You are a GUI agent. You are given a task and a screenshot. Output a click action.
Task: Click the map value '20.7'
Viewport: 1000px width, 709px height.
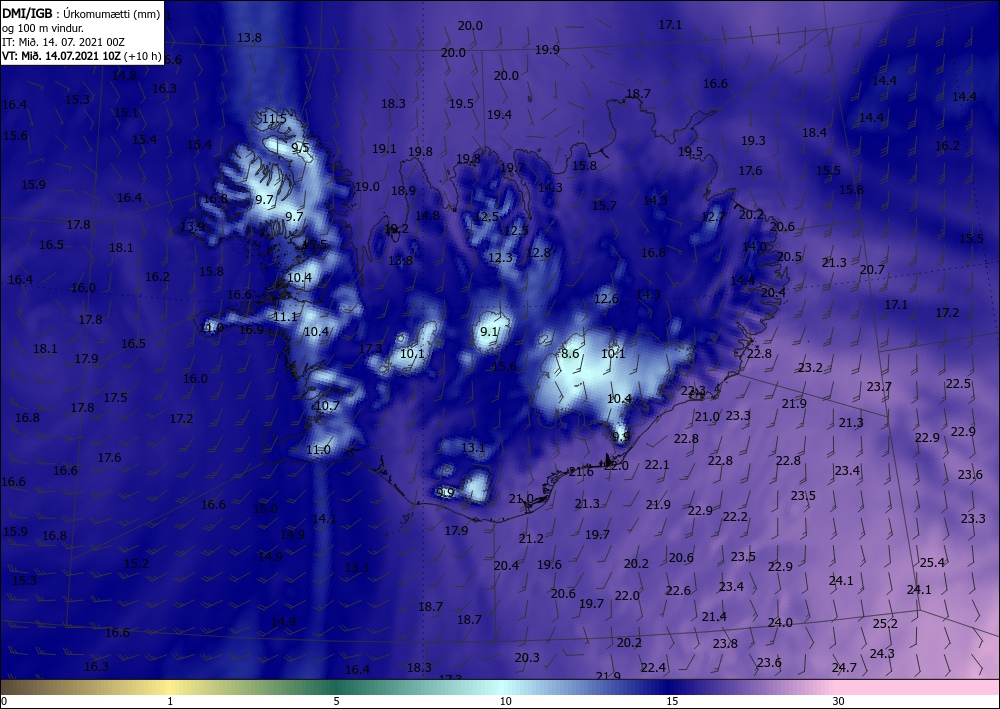tap(872, 270)
